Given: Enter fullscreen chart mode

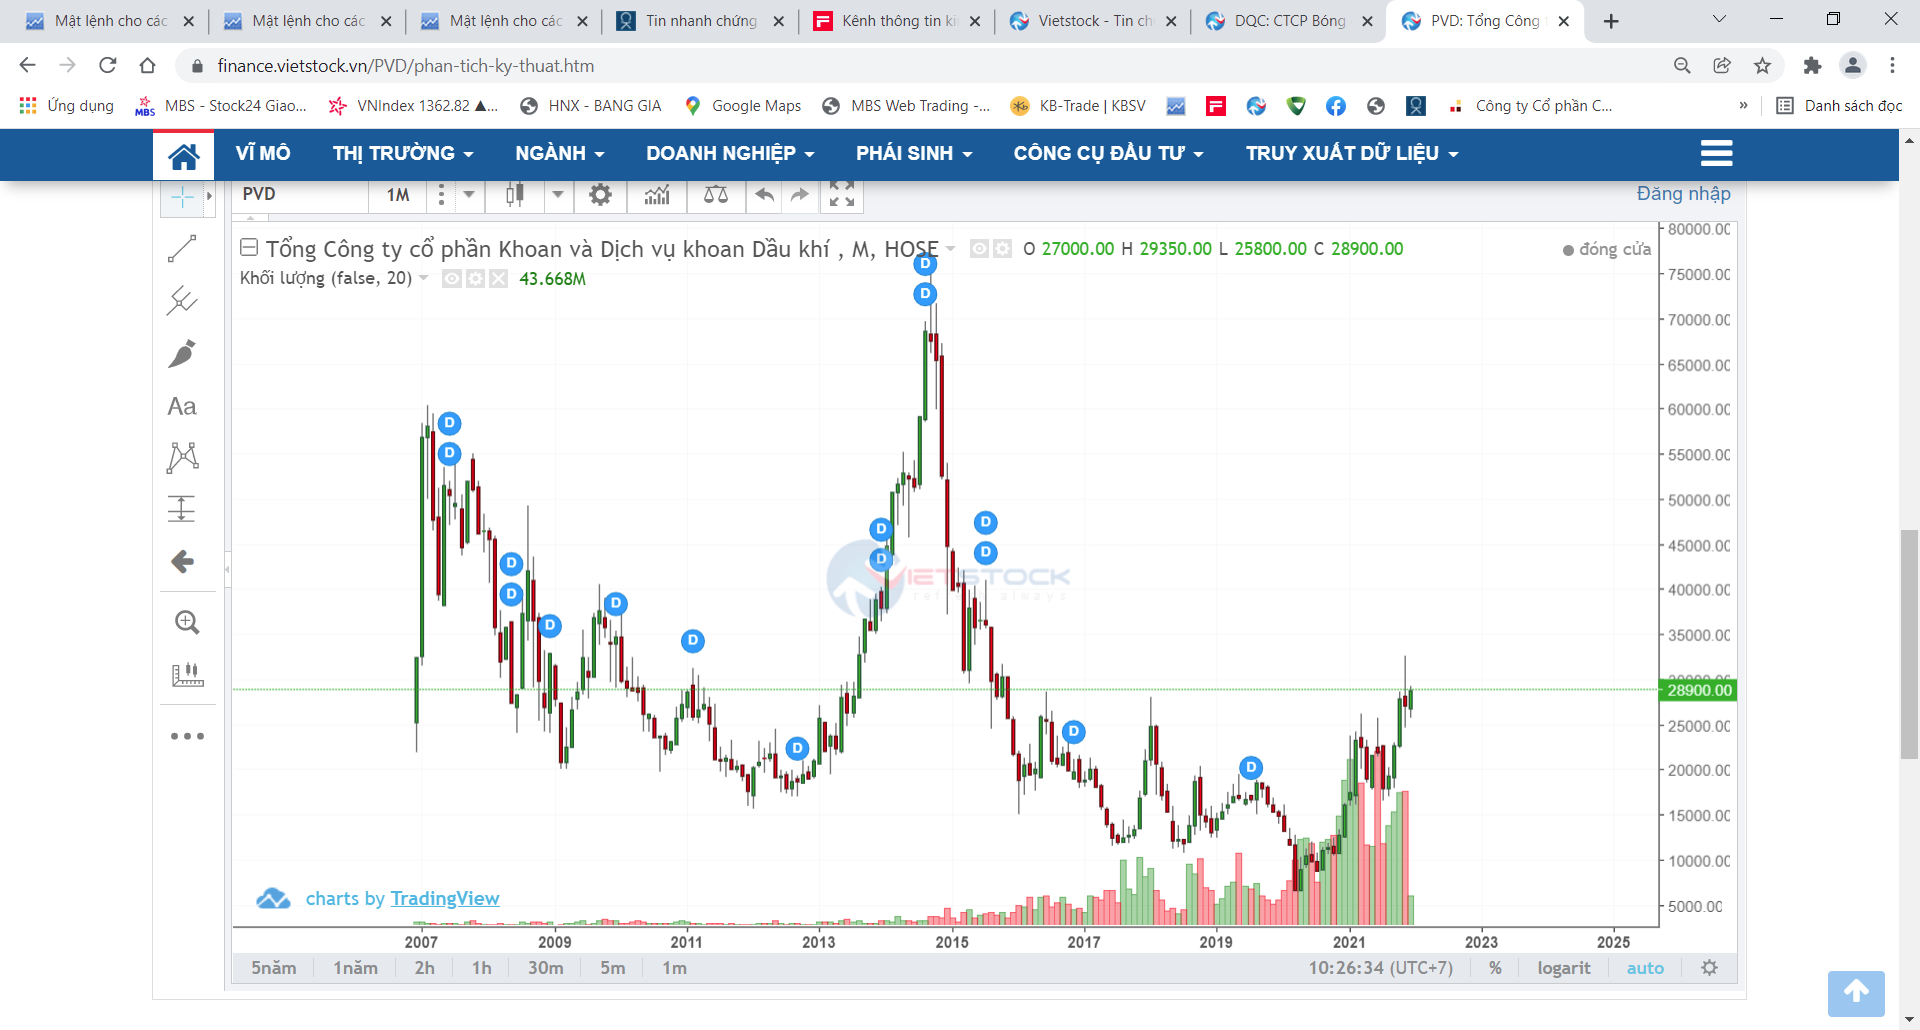Looking at the screenshot, I should pos(842,195).
